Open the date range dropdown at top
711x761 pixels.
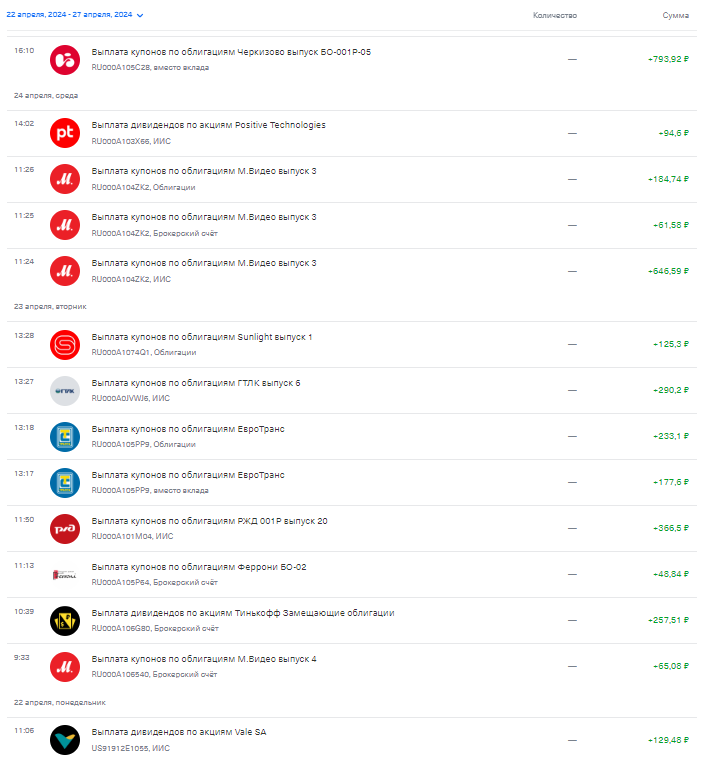click(75, 15)
